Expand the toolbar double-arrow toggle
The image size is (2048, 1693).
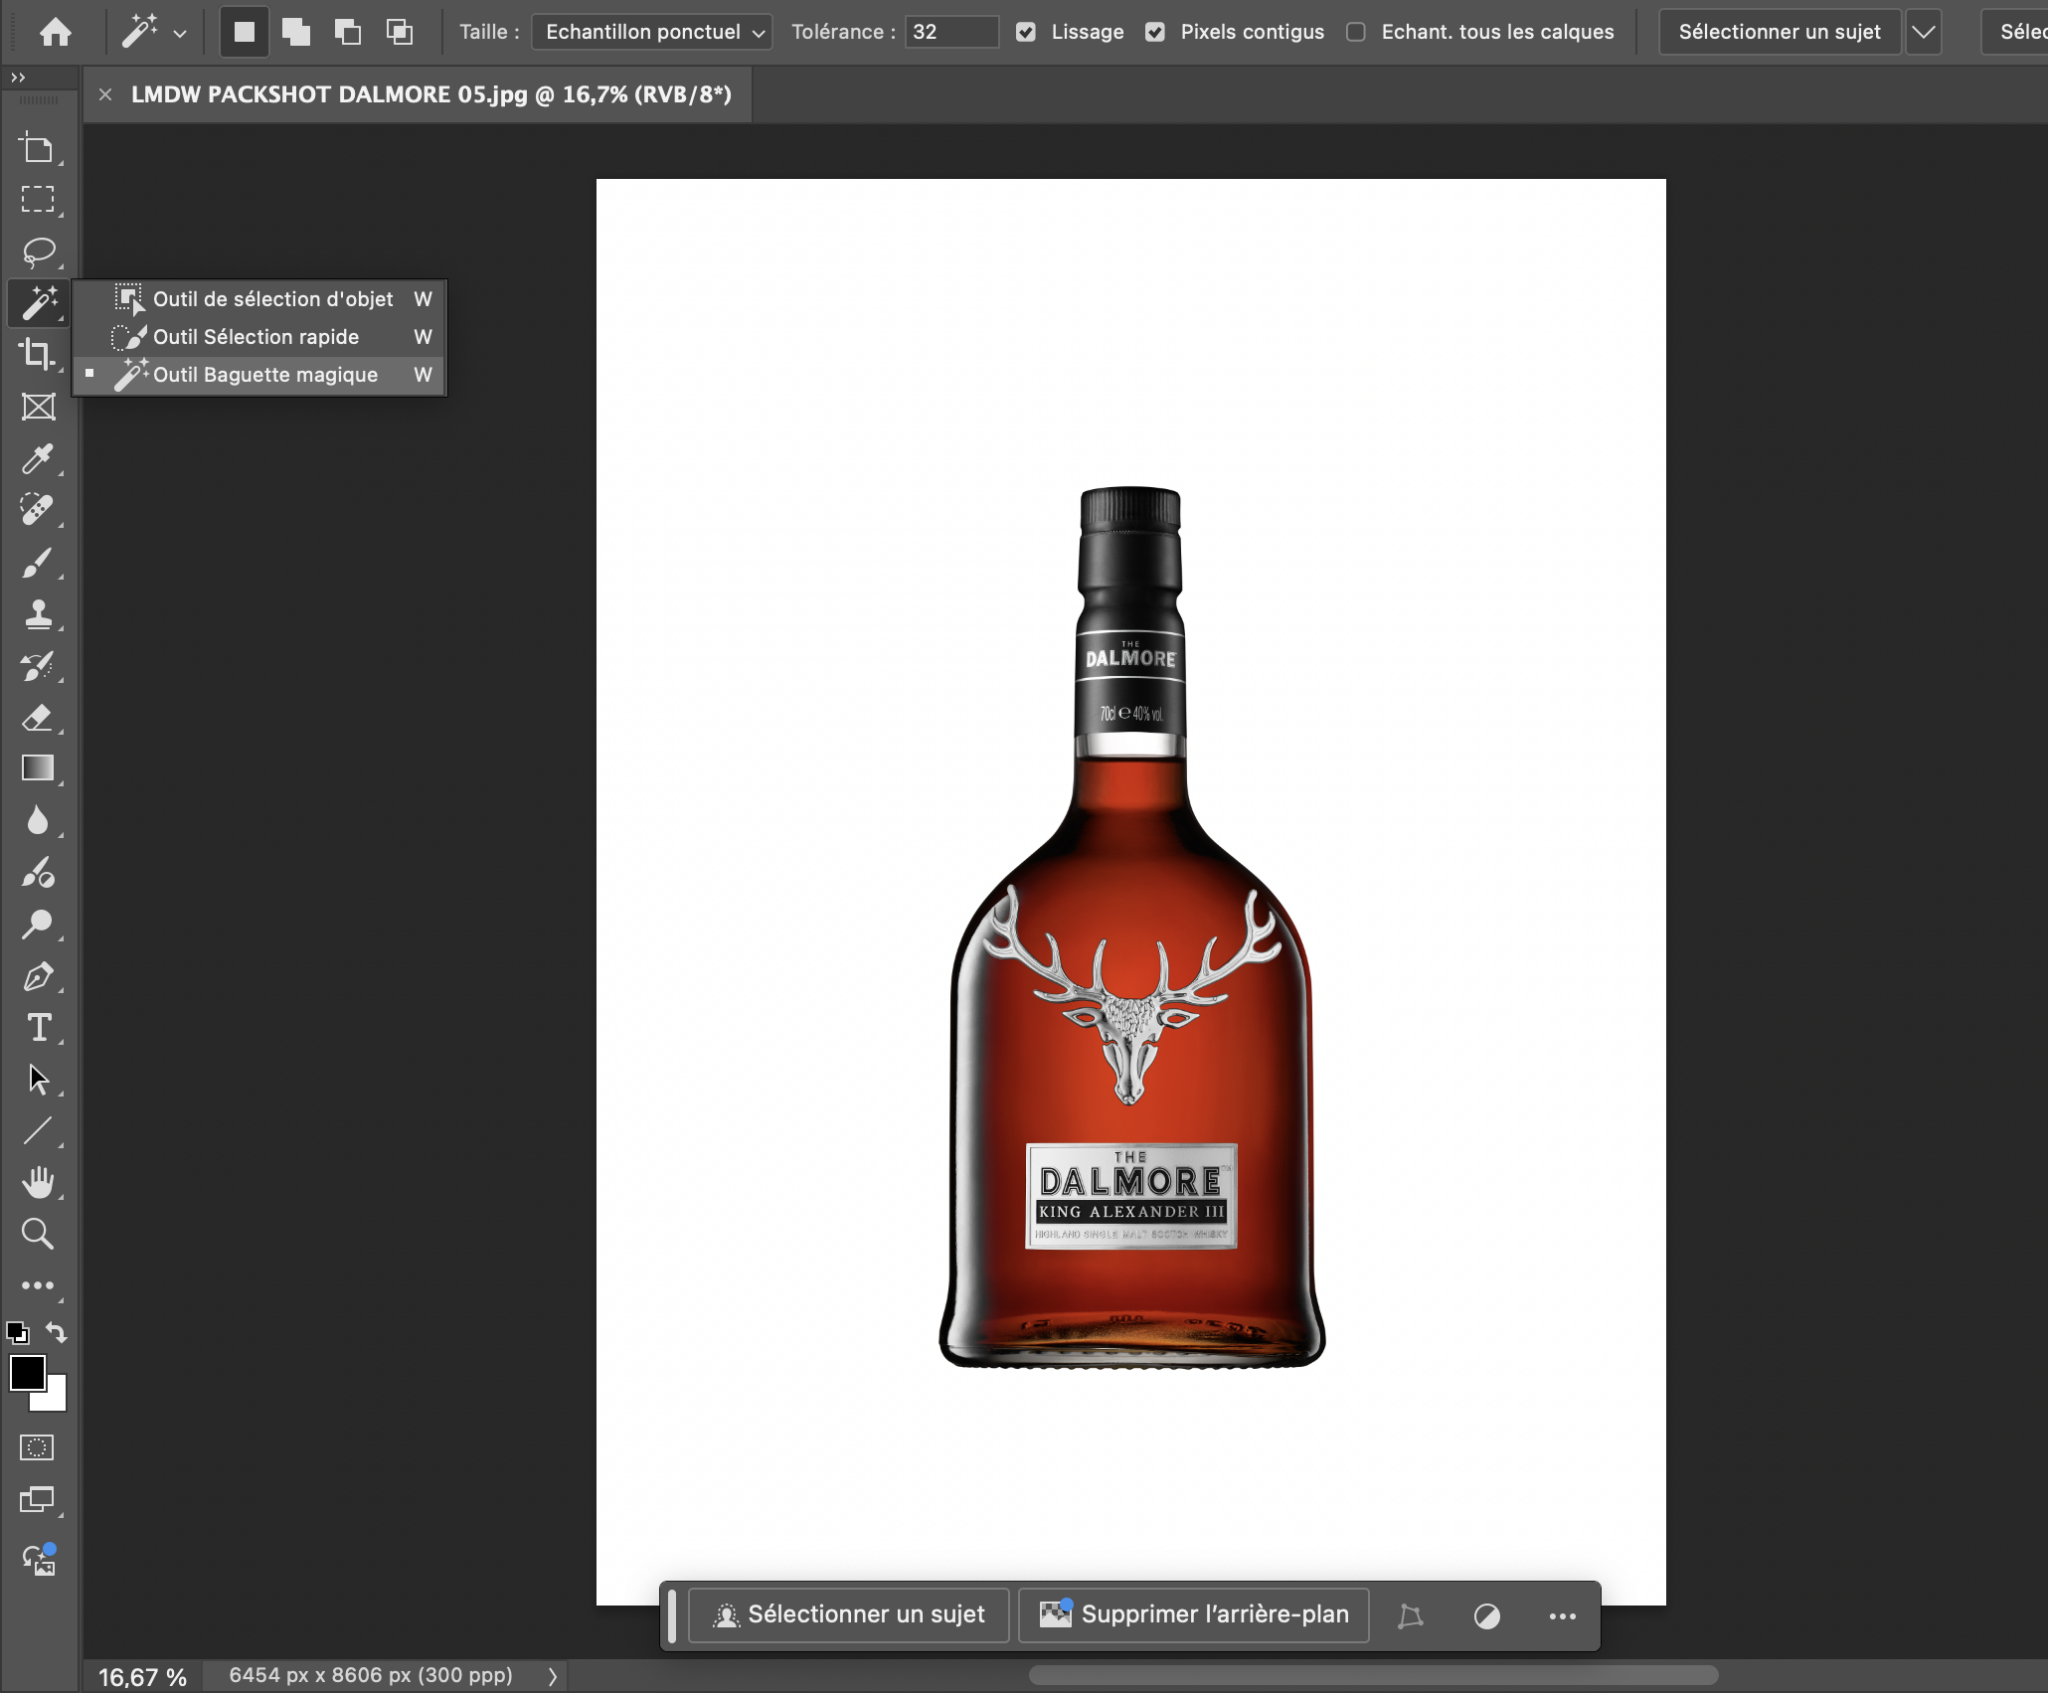tap(17, 77)
